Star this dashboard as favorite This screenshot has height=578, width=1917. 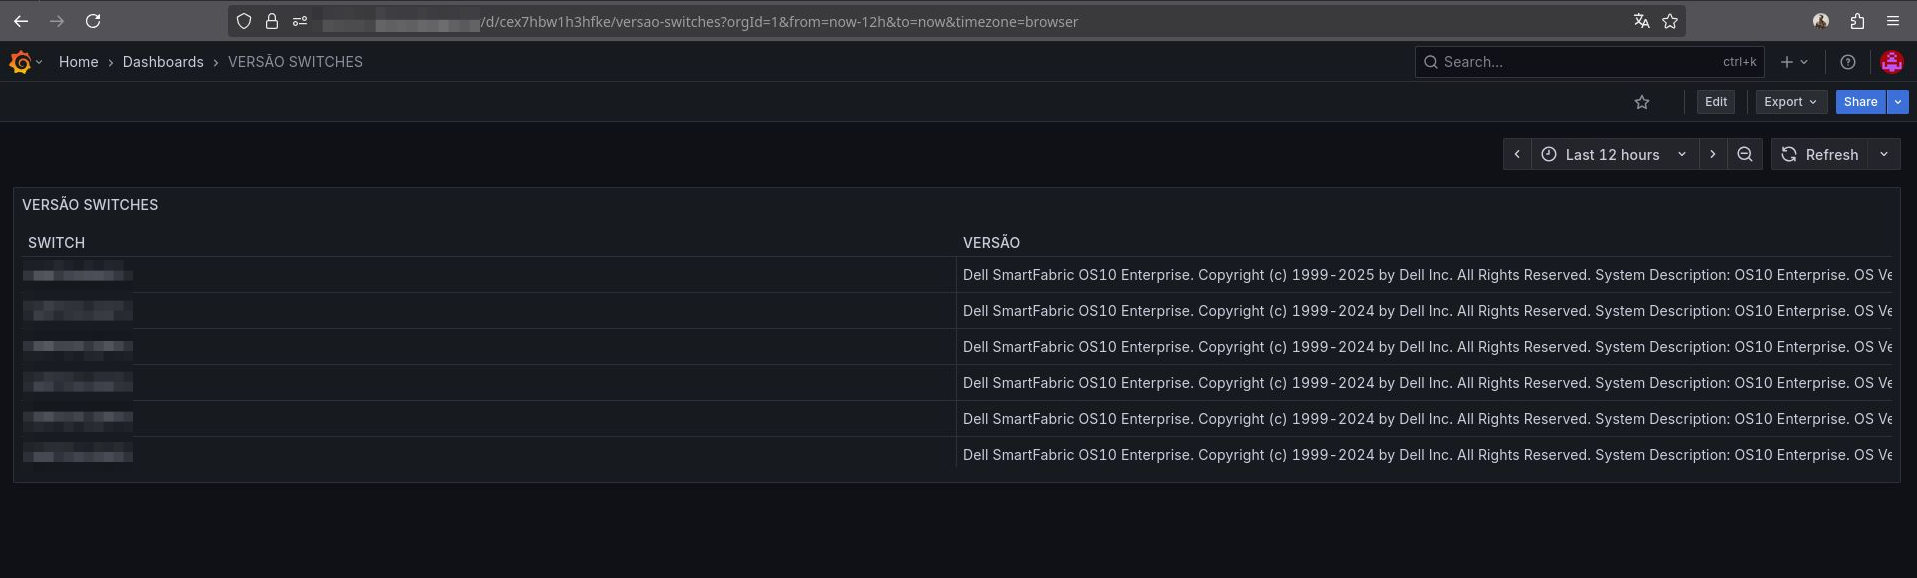coord(1642,102)
